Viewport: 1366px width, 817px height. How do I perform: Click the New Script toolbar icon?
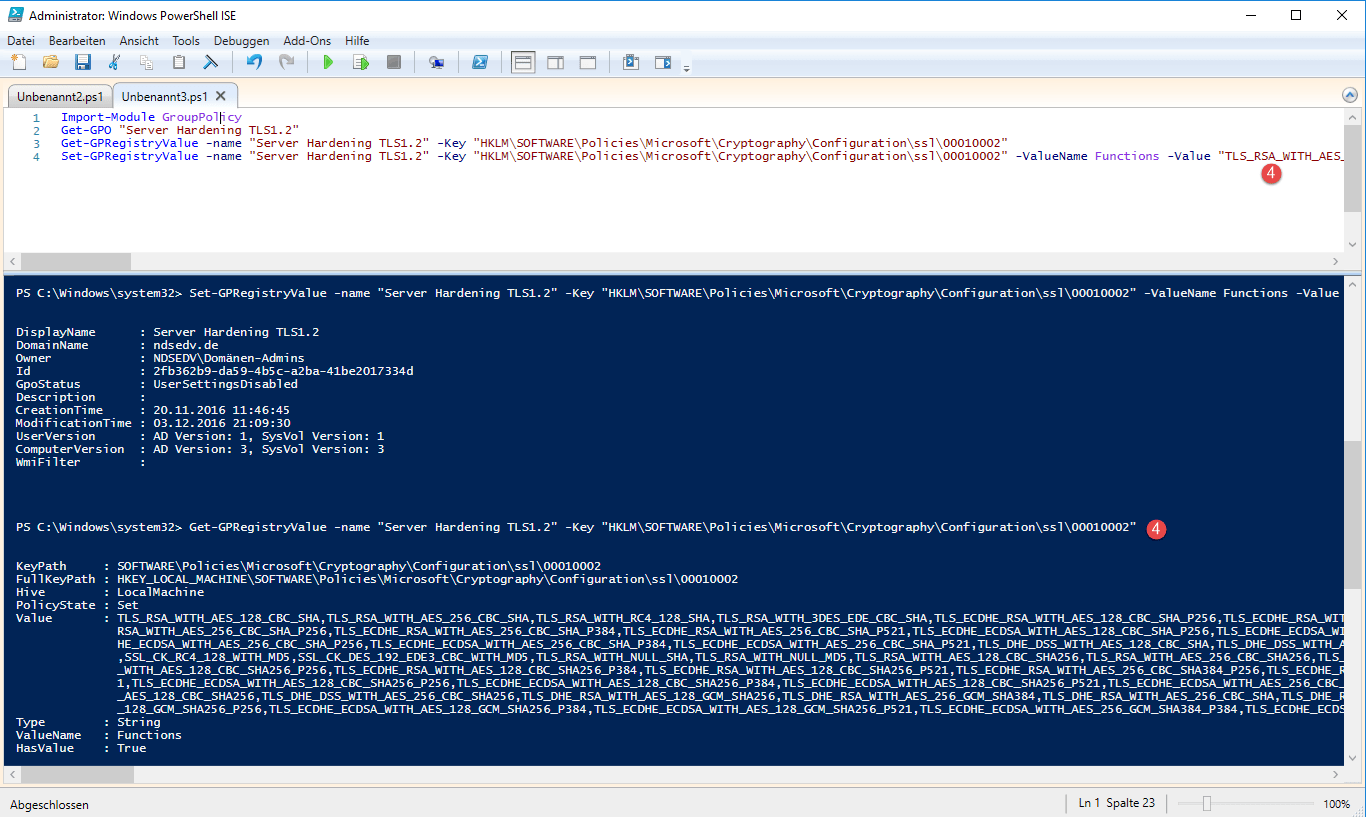19,63
